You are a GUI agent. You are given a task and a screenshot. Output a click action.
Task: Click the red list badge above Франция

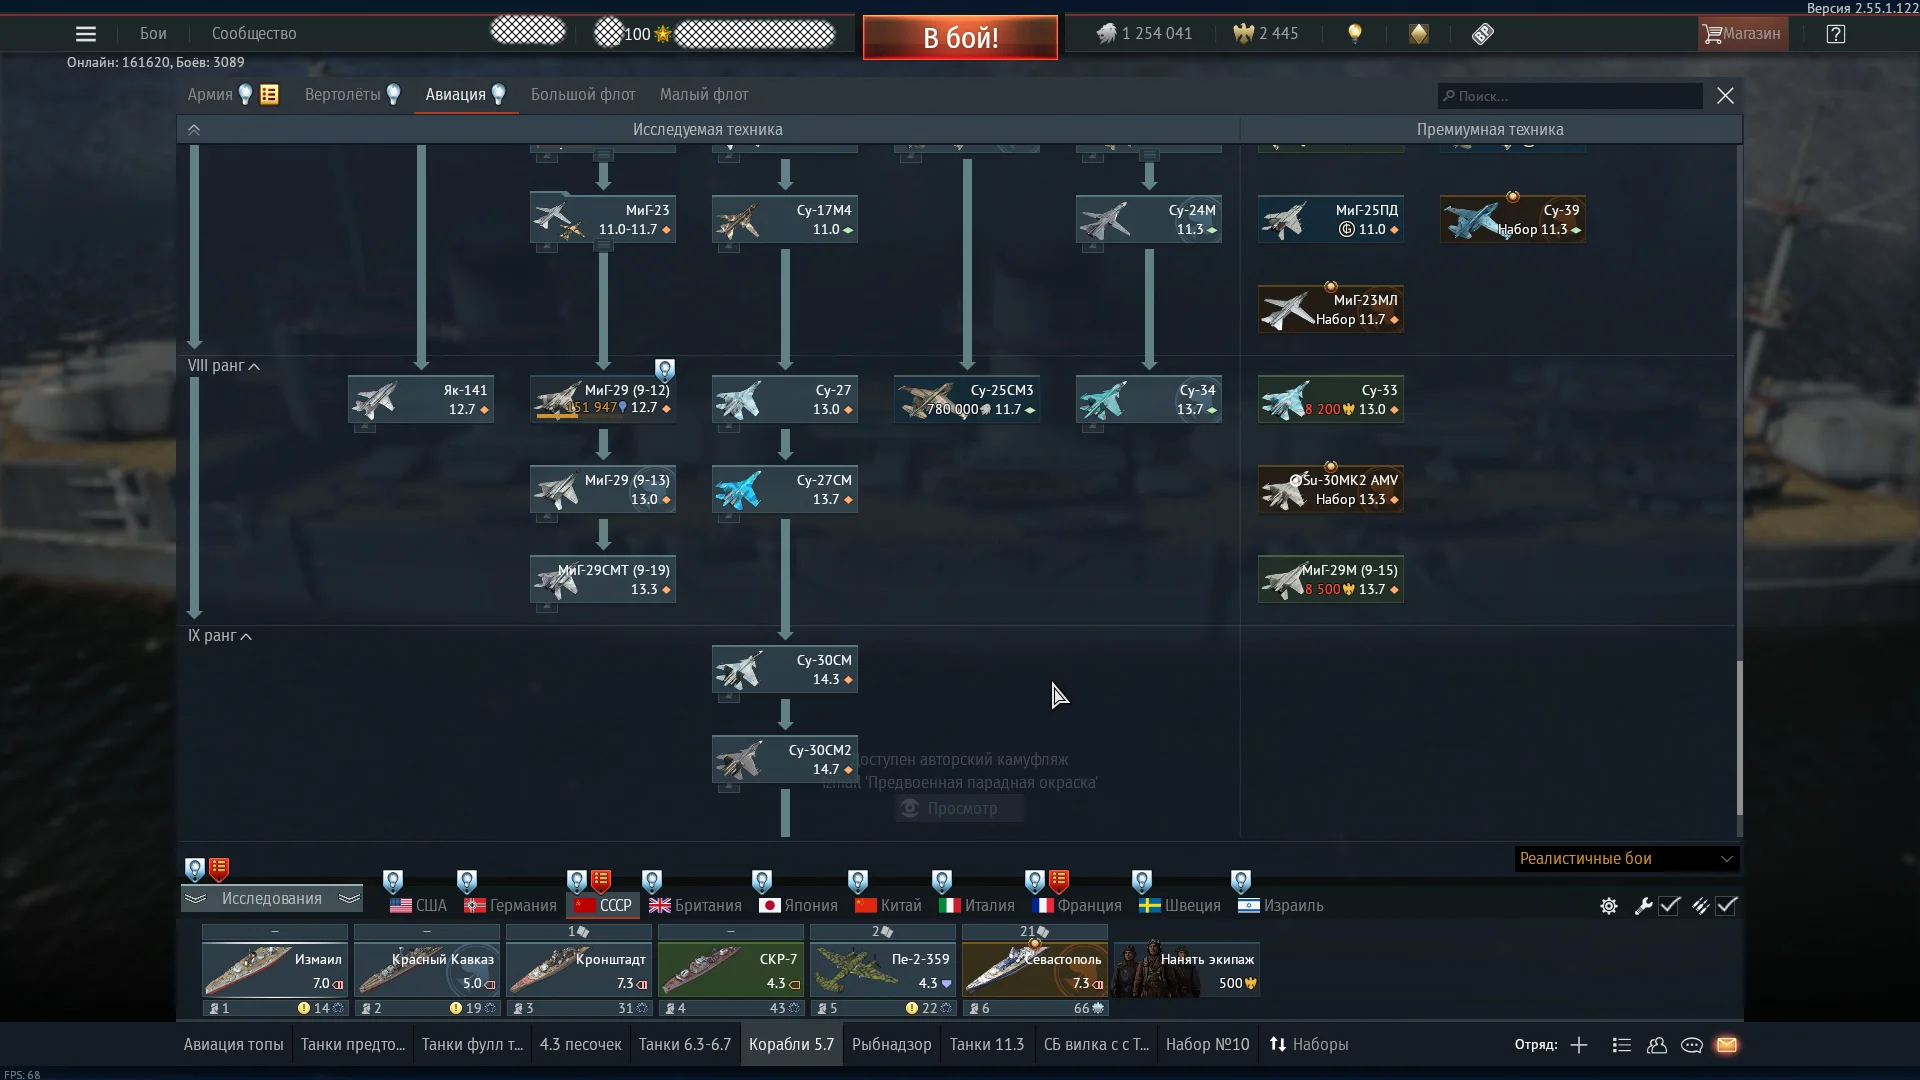(x=1059, y=881)
